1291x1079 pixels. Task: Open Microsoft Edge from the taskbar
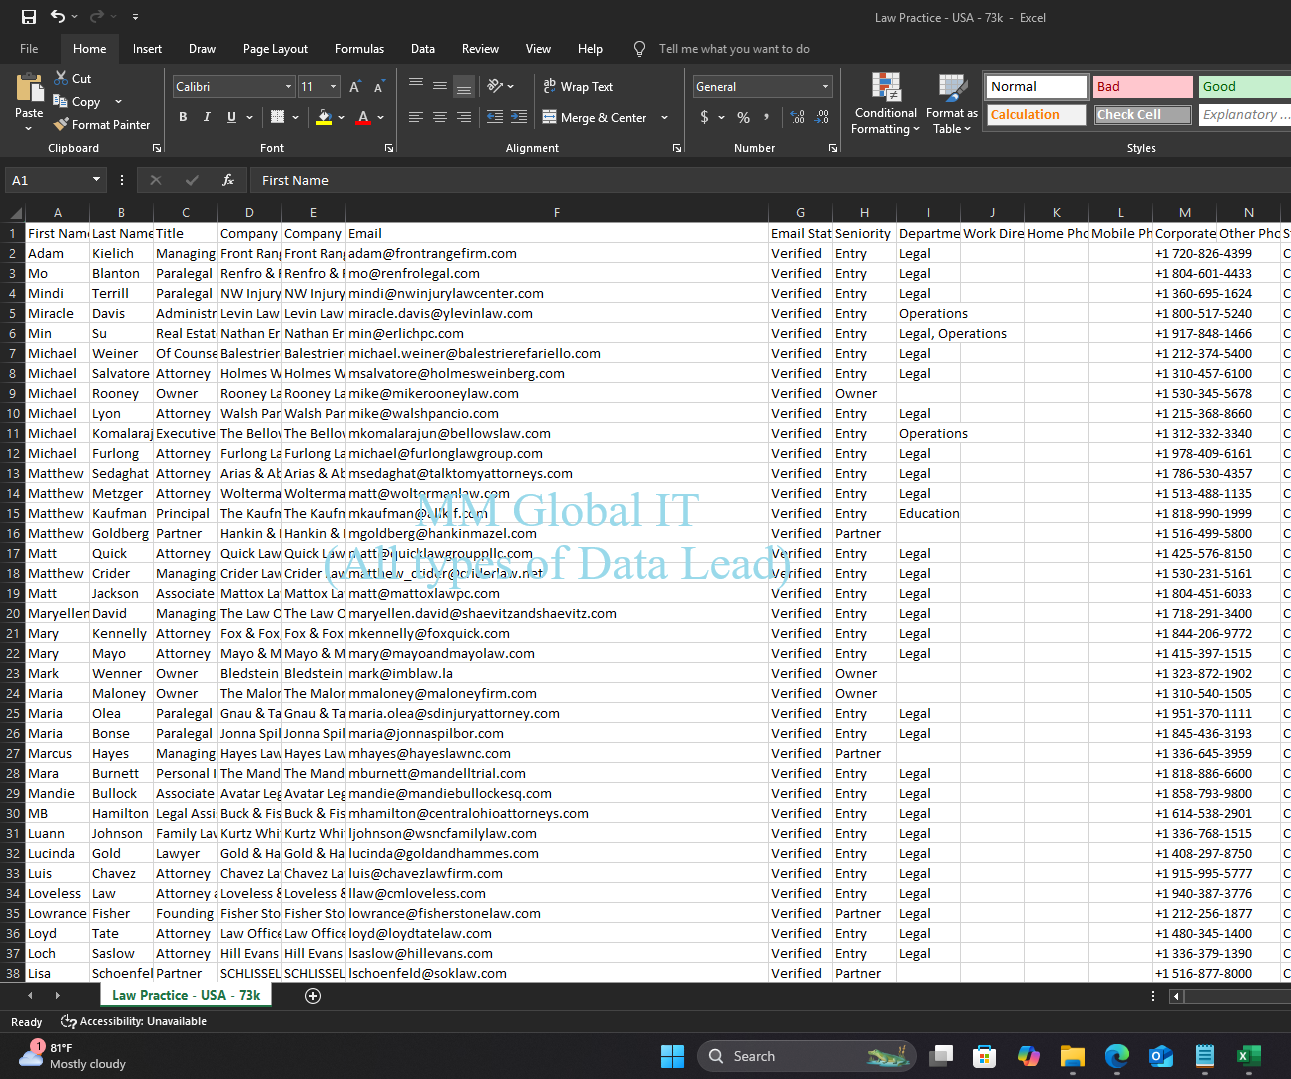click(1117, 1056)
